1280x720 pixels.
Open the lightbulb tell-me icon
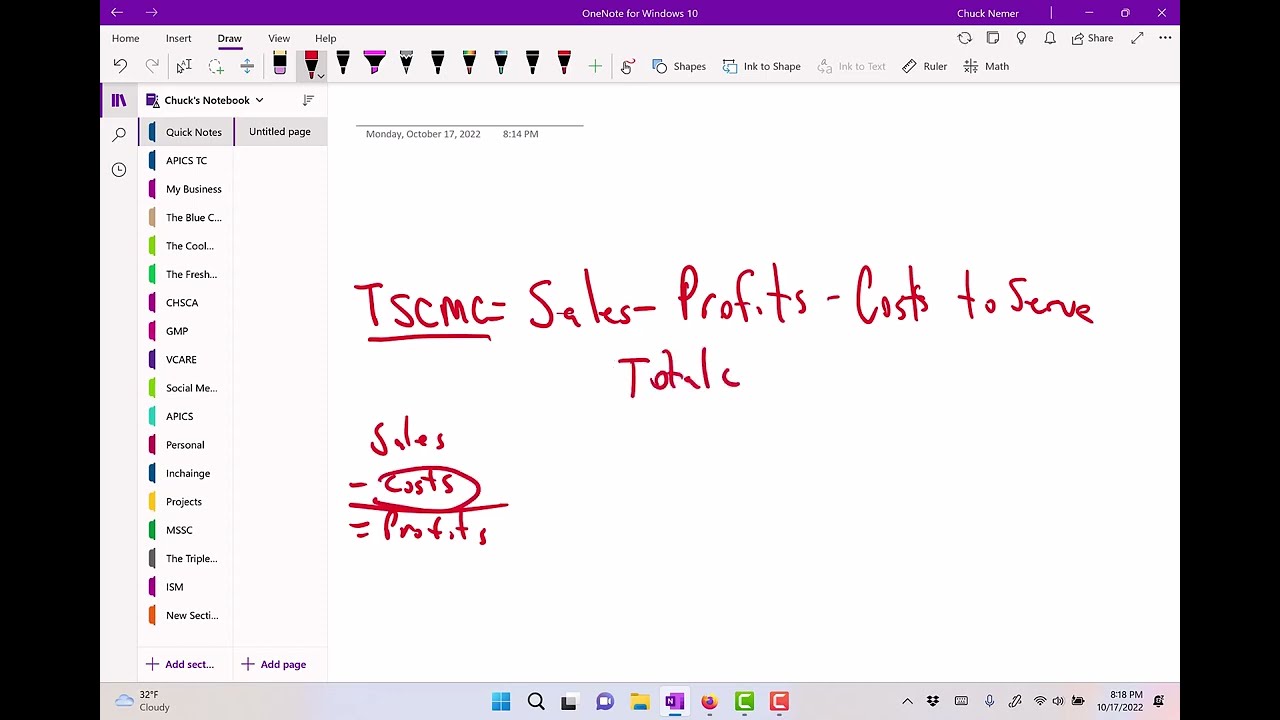point(1021,38)
